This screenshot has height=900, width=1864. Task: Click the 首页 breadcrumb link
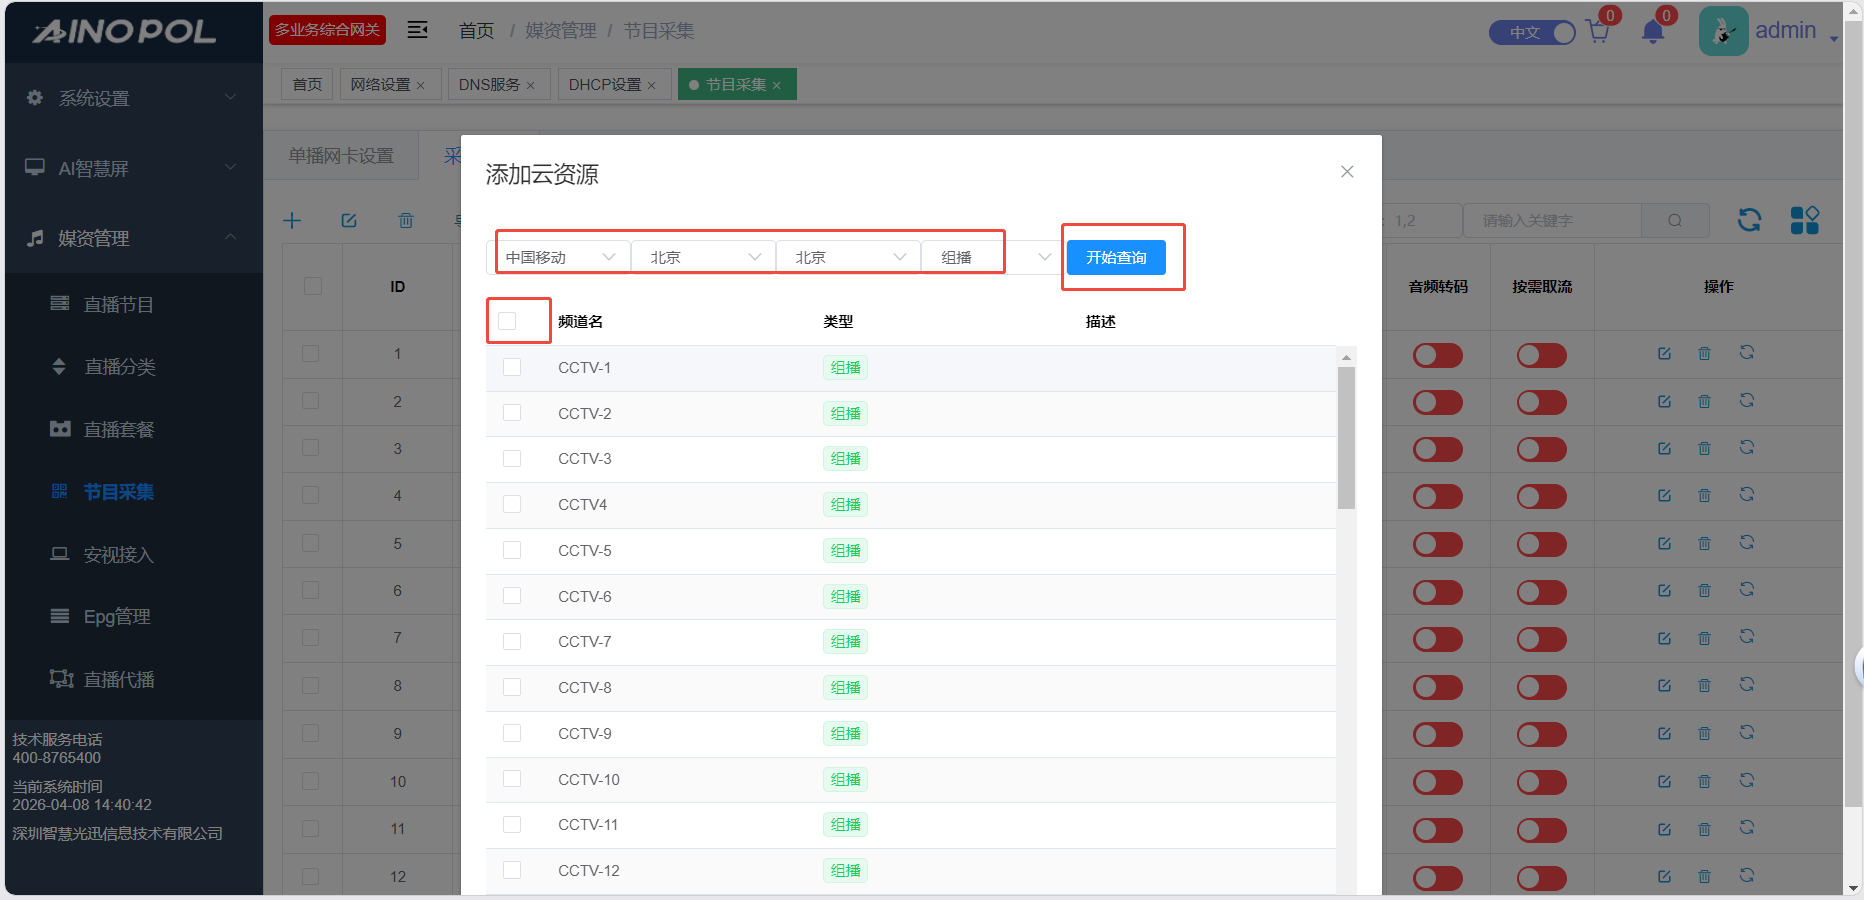click(x=476, y=31)
